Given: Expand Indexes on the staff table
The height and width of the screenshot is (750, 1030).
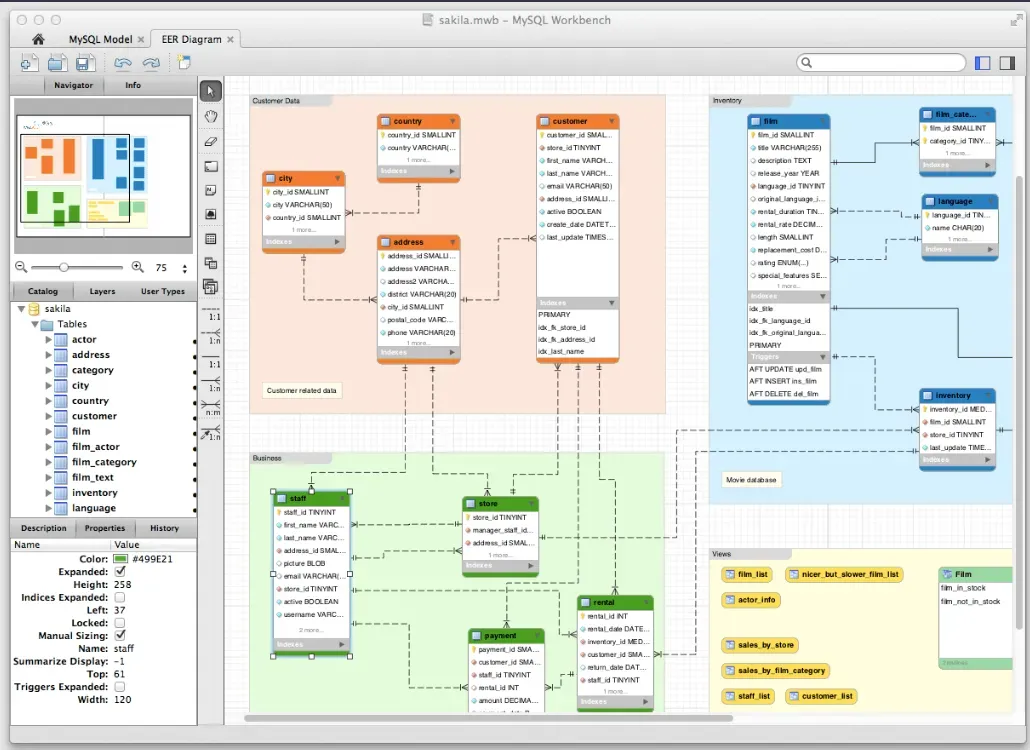Looking at the screenshot, I should click(x=342, y=644).
